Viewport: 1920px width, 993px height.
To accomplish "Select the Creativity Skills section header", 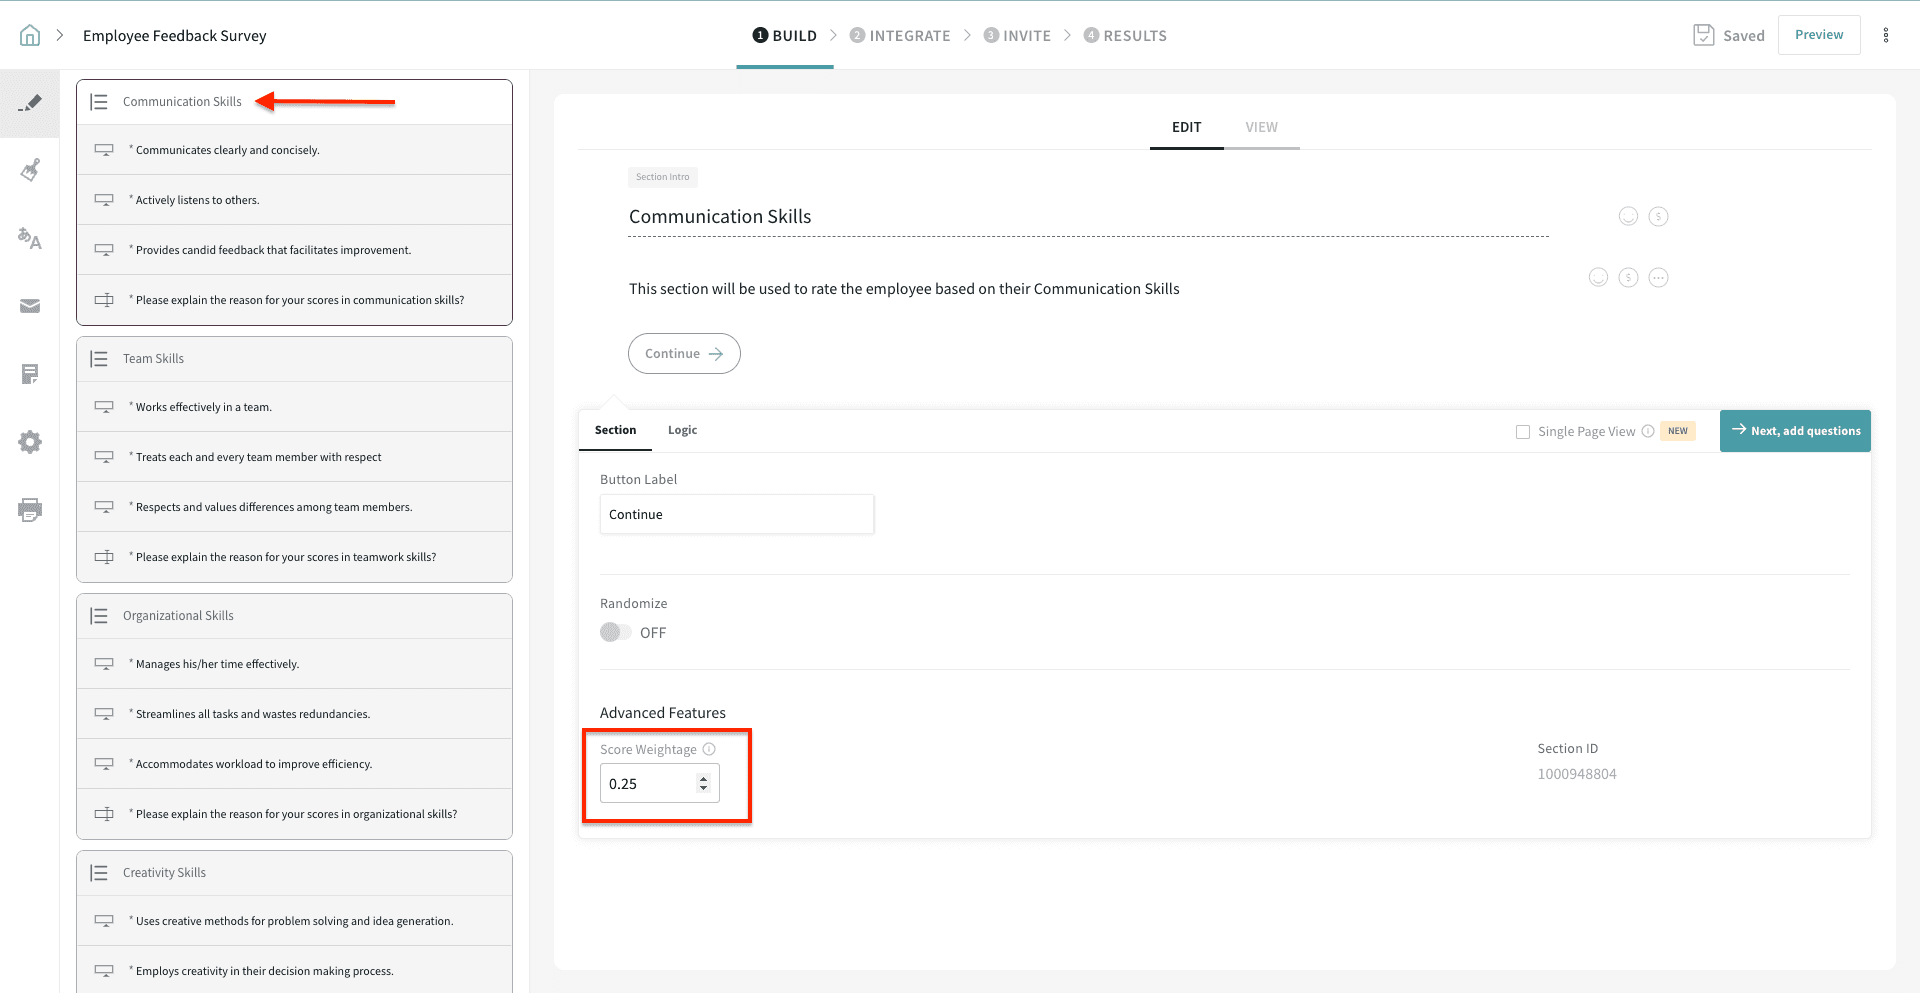I will (x=164, y=873).
